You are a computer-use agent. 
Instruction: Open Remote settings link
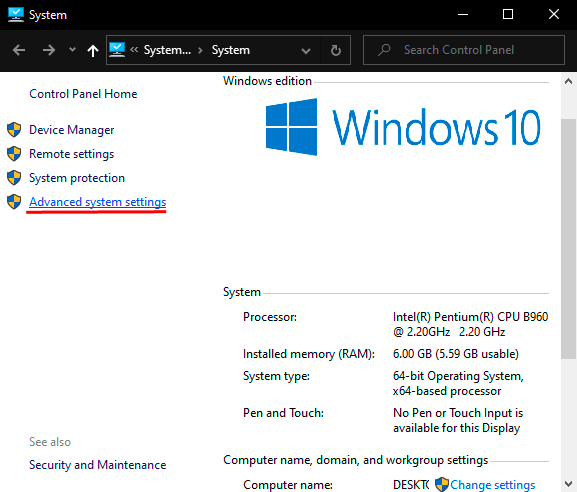[71, 154]
